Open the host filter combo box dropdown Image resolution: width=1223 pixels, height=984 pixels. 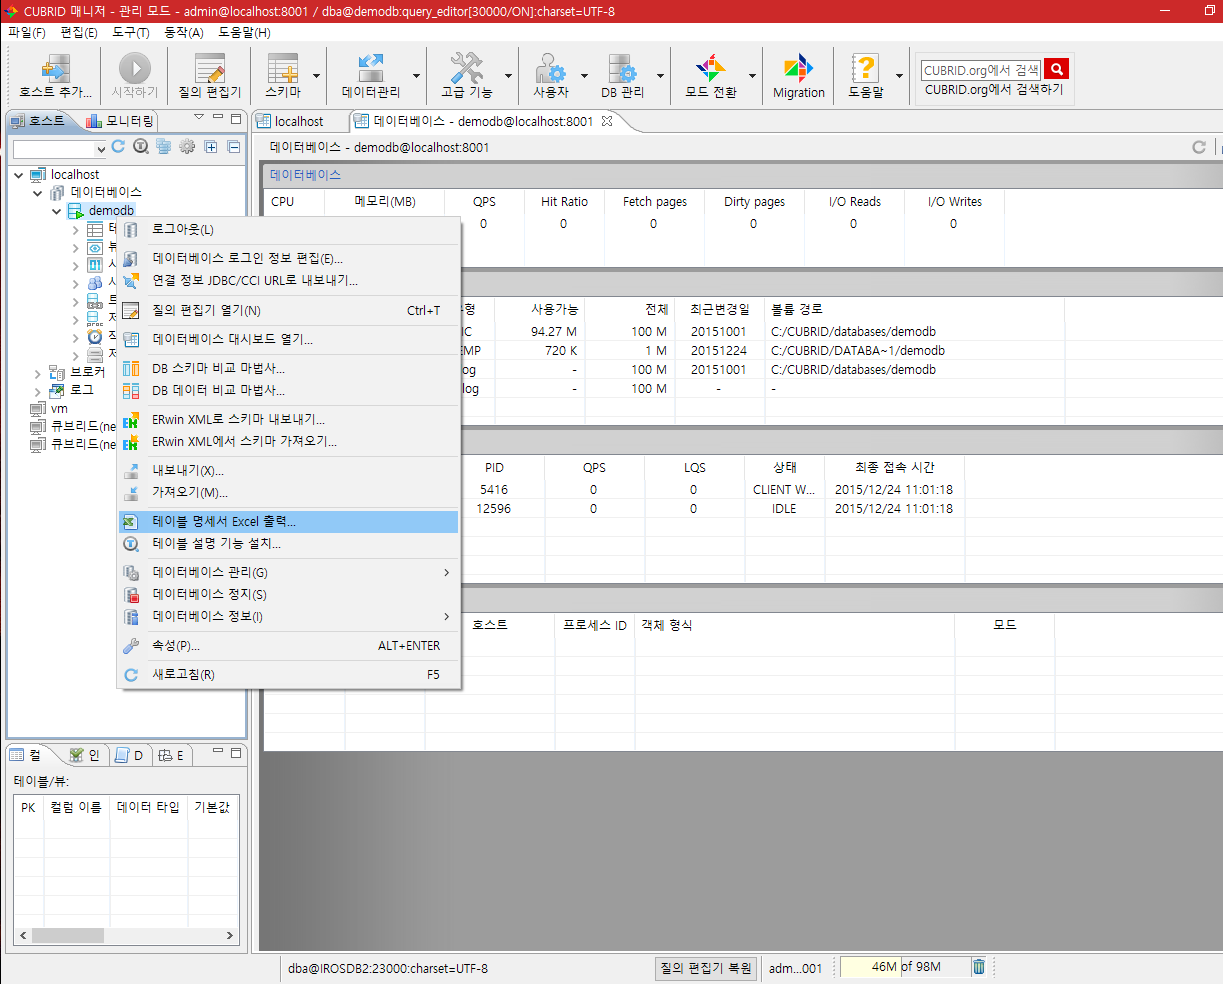(x=100, y=149)
